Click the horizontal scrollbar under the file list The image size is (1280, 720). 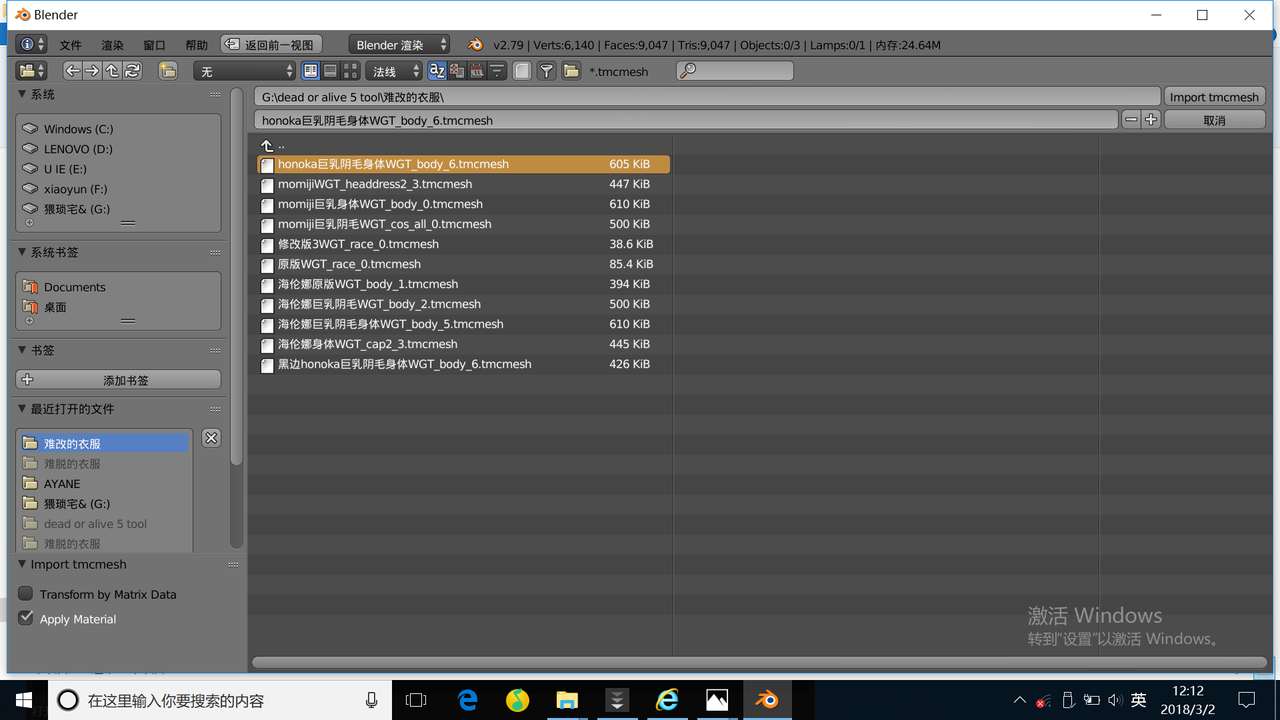point(759,662)
